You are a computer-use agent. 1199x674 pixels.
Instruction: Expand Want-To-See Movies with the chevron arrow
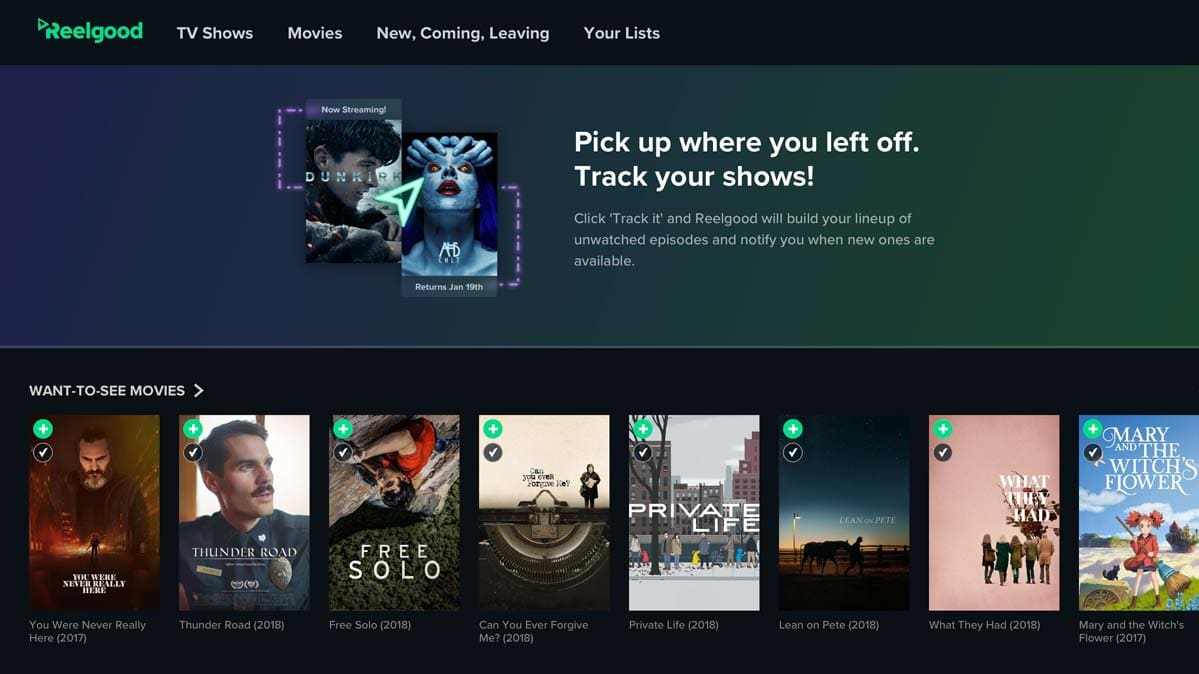198,391
